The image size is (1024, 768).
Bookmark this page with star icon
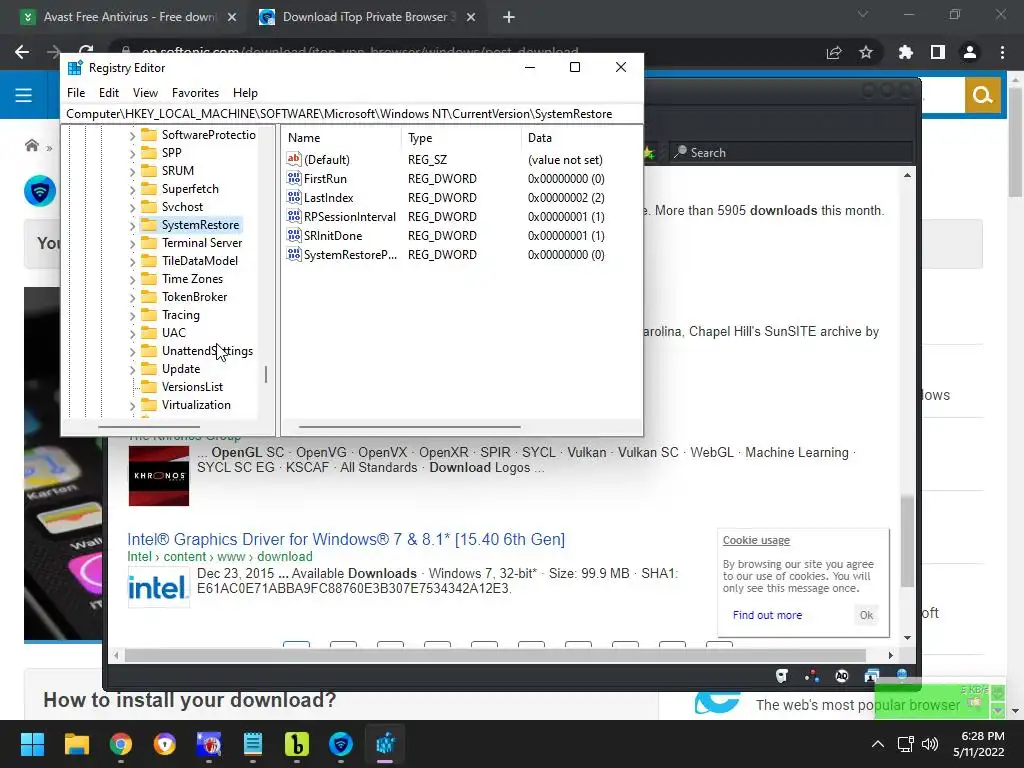pyautogui.click(x=866, y=52)
